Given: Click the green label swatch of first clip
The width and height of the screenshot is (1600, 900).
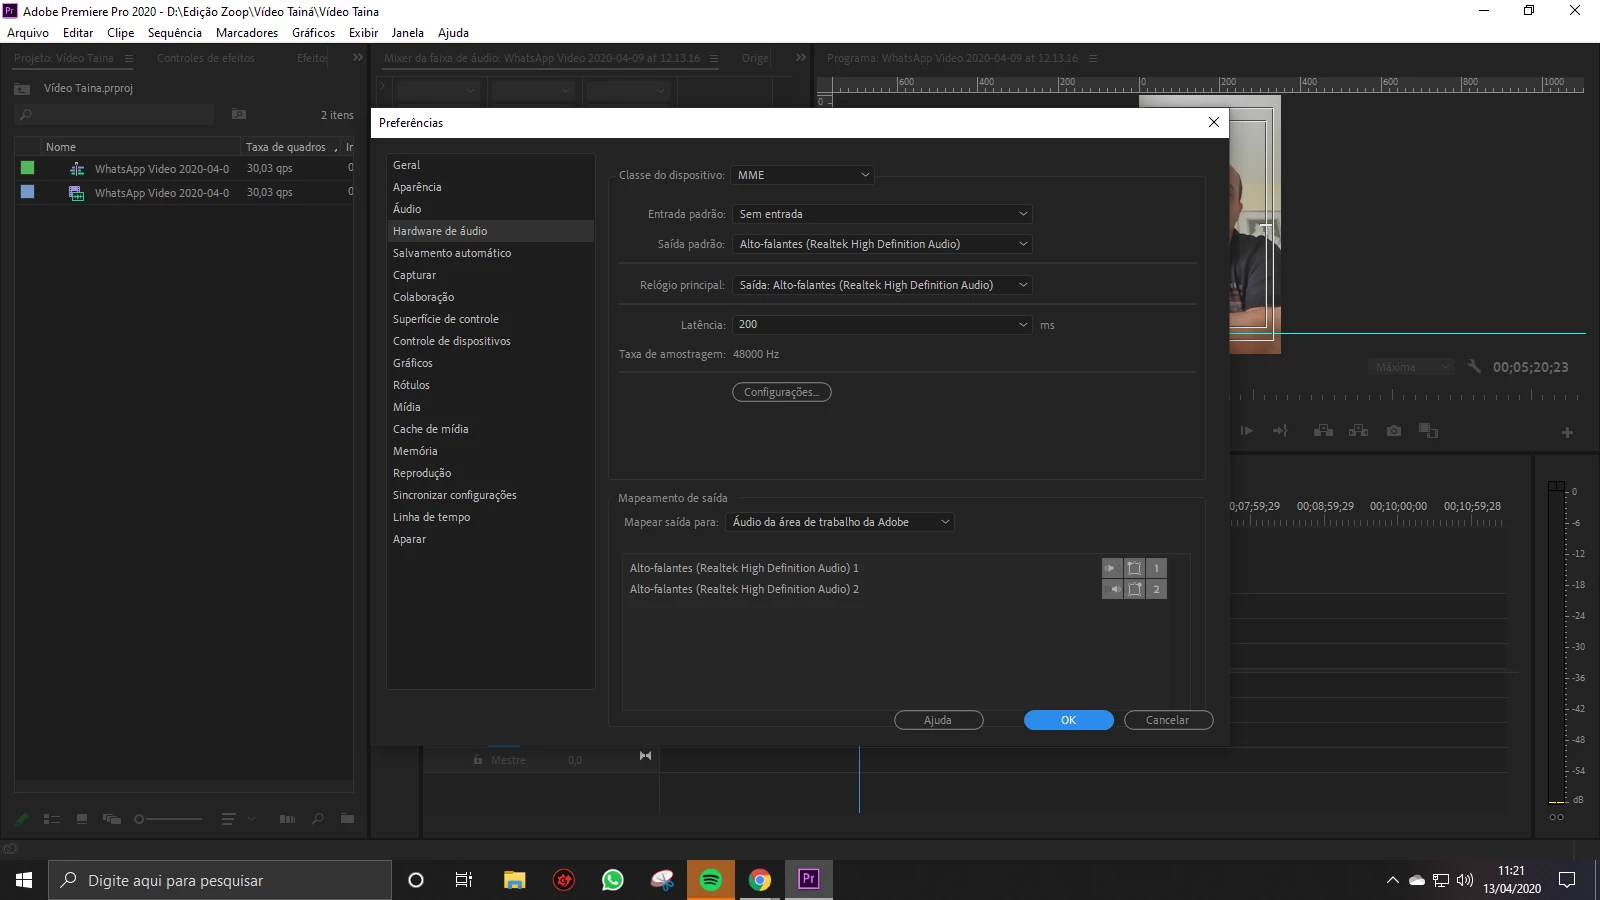Looking at the screenshot, I should point(27,168).
